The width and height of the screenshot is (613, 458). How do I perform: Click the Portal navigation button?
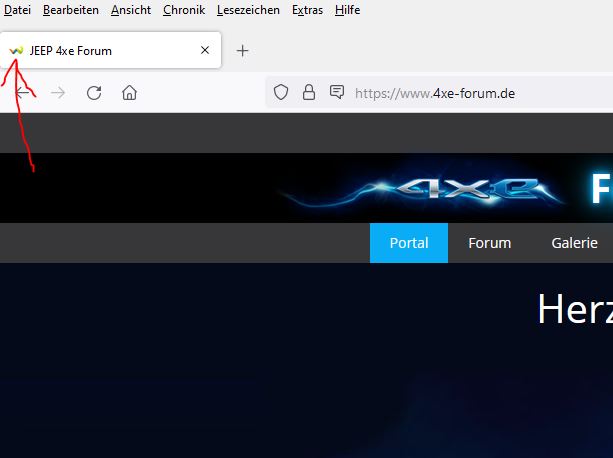pos(409,243)
